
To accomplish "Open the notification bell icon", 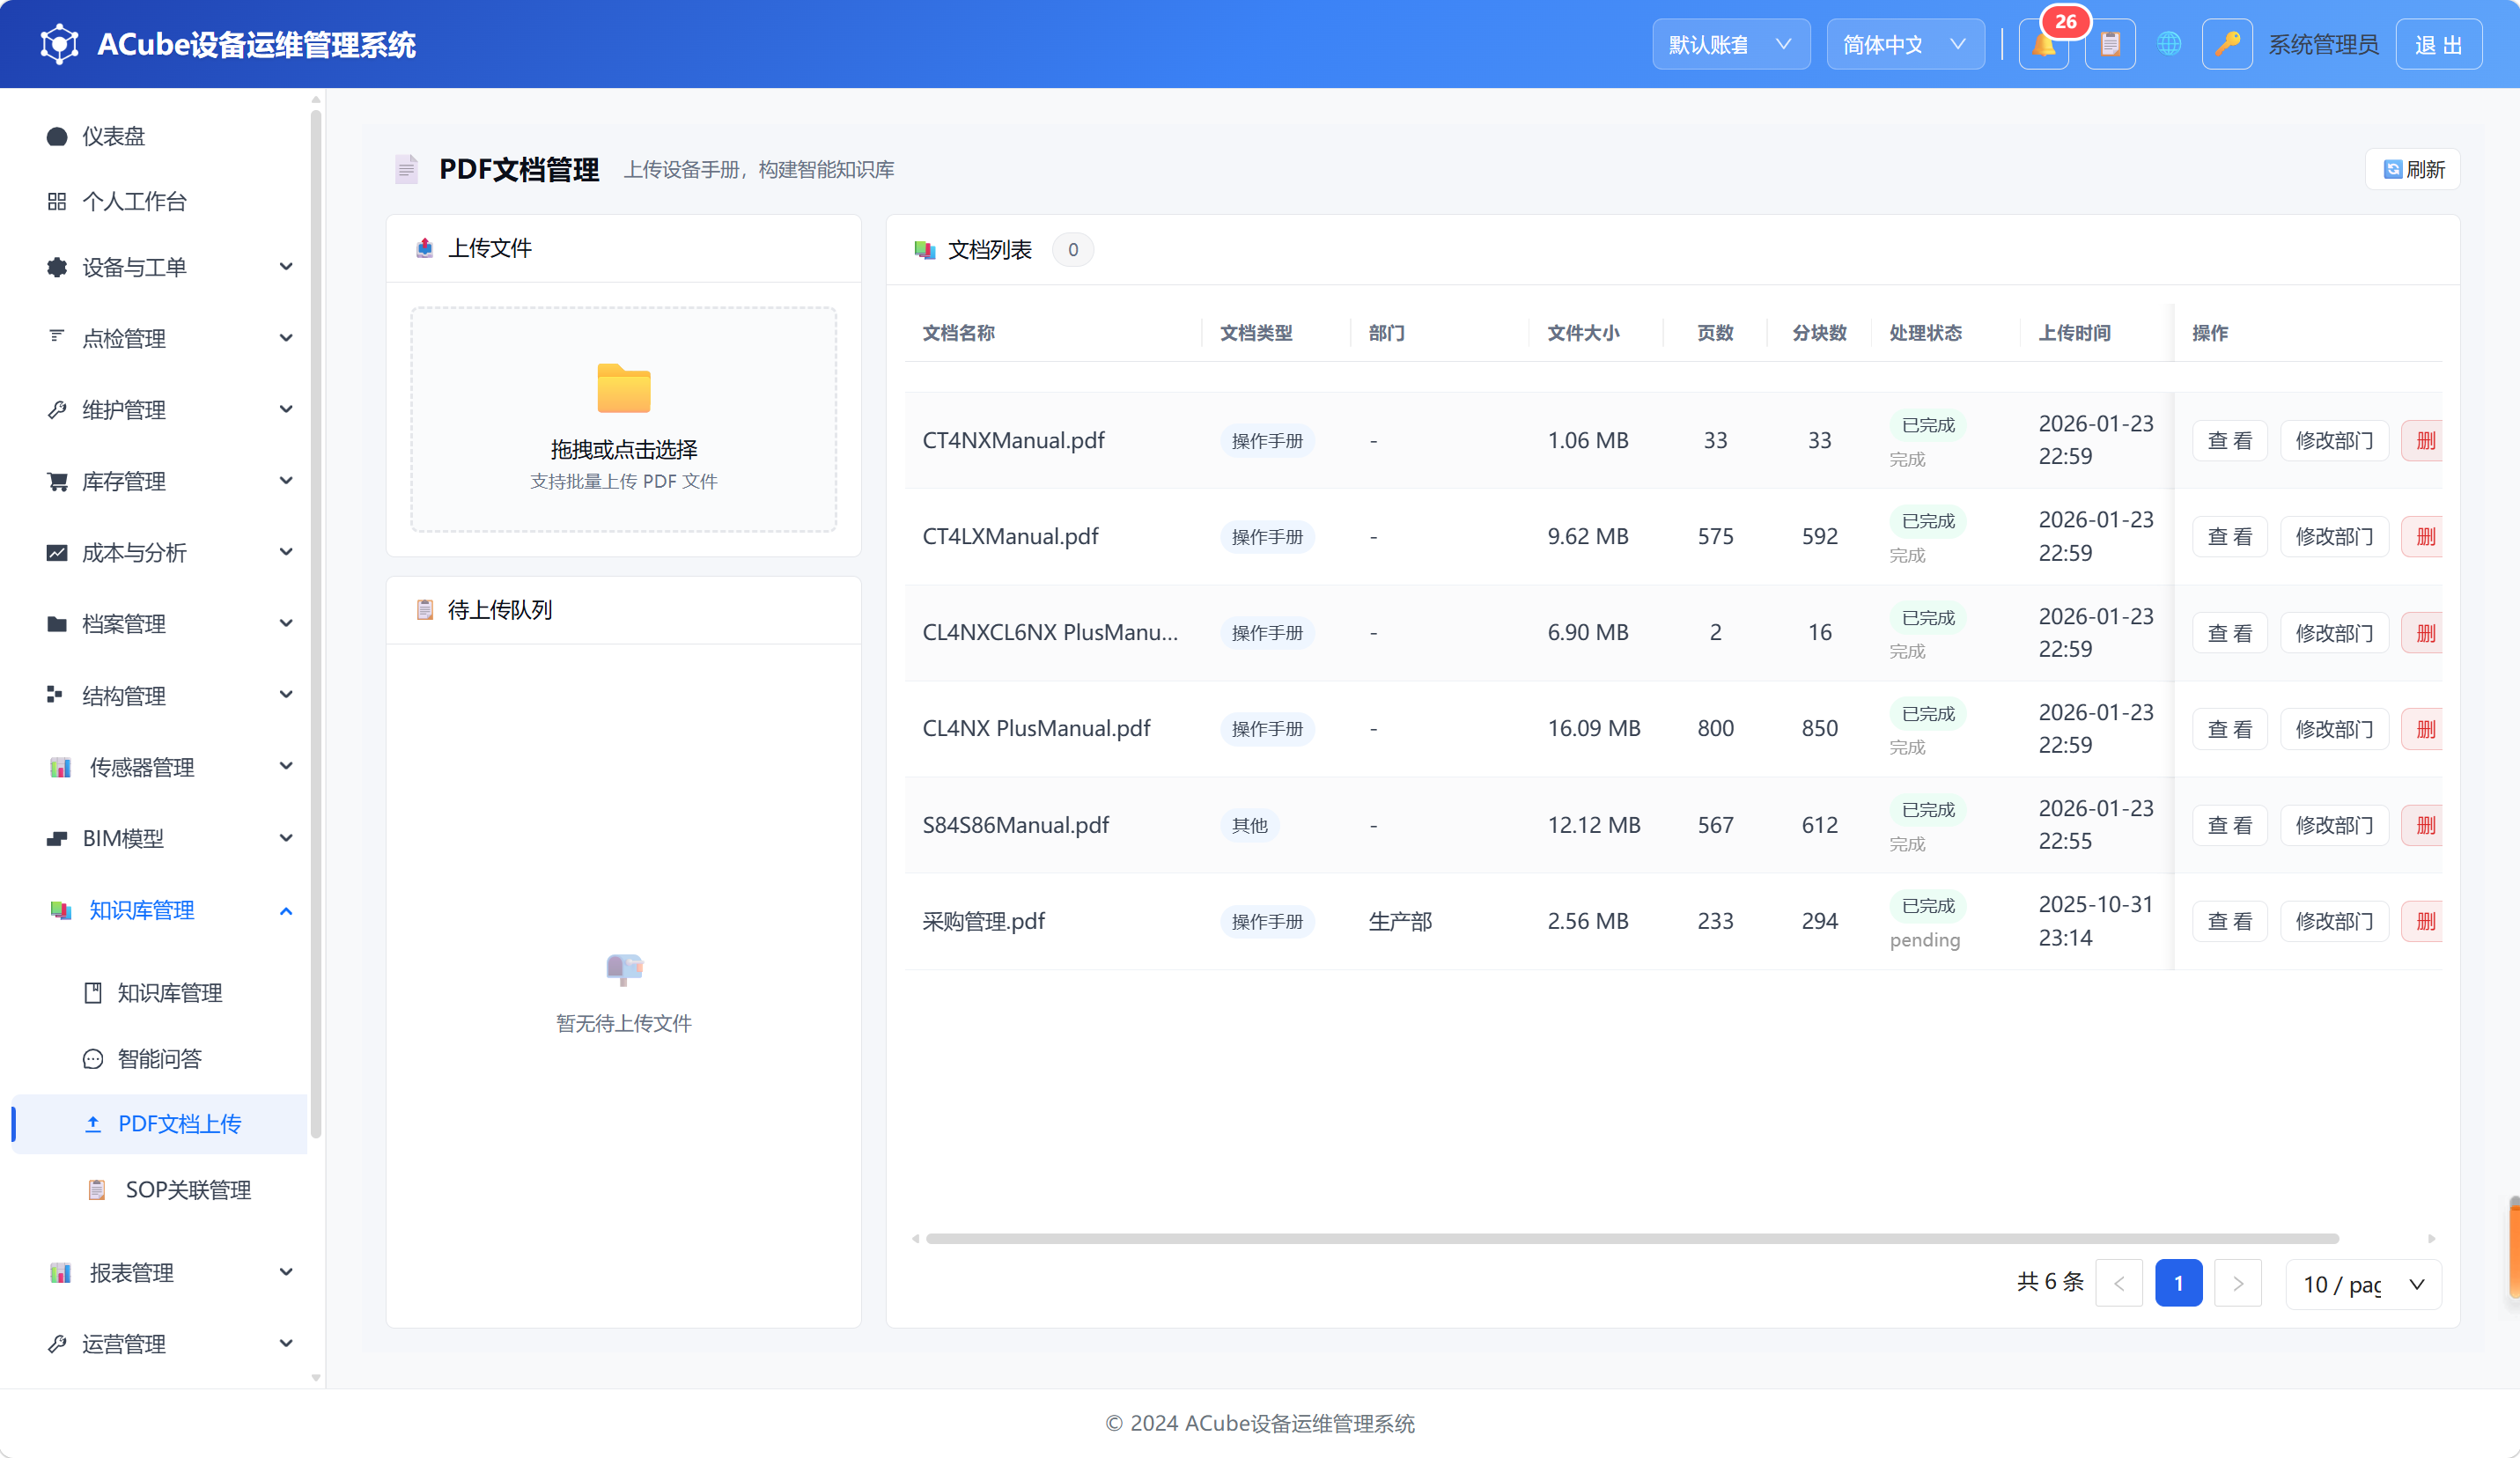I will 2043,45.
